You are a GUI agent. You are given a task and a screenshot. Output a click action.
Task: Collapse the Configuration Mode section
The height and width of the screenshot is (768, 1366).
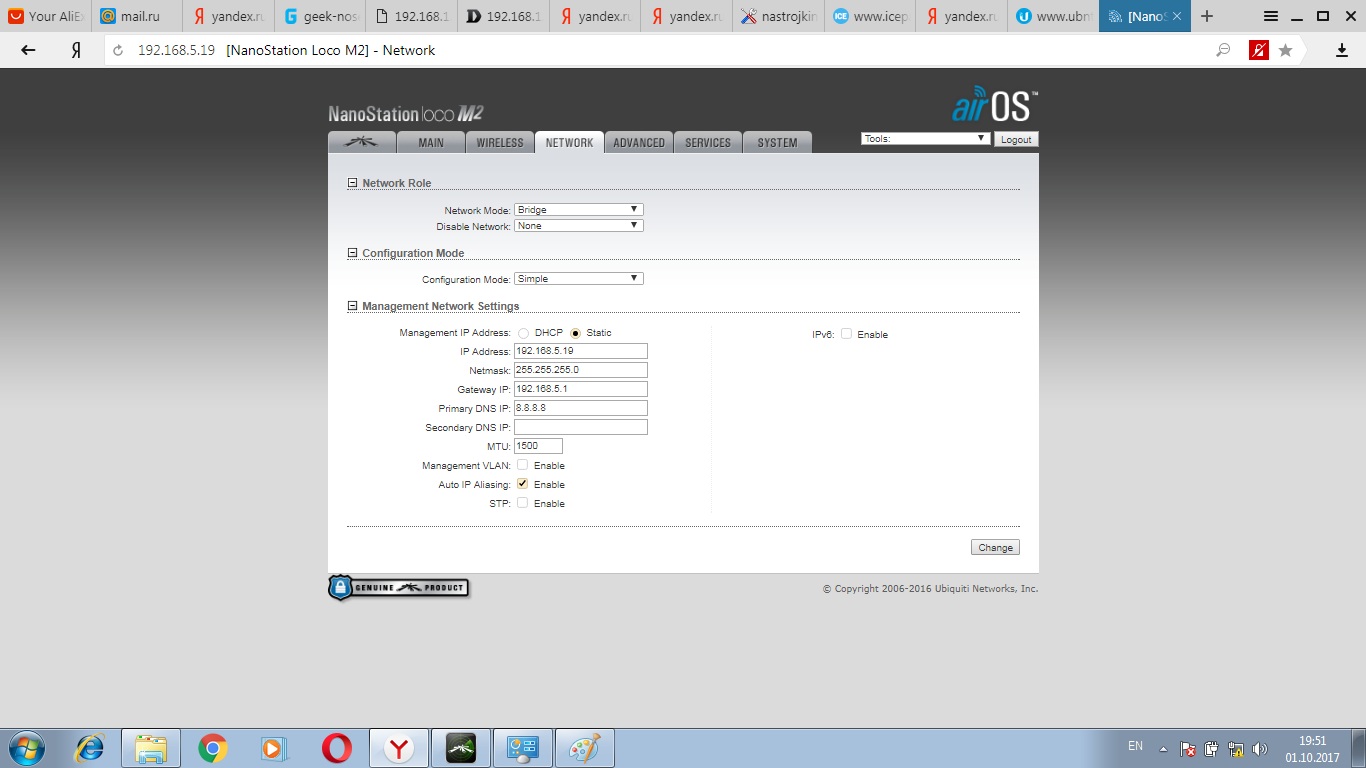[352, 253]
